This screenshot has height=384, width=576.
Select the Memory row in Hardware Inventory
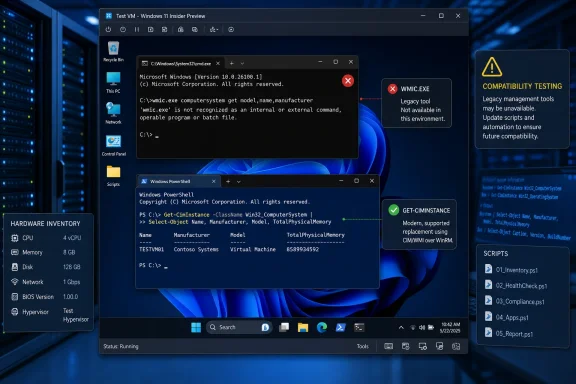click(x=43, y=252)
